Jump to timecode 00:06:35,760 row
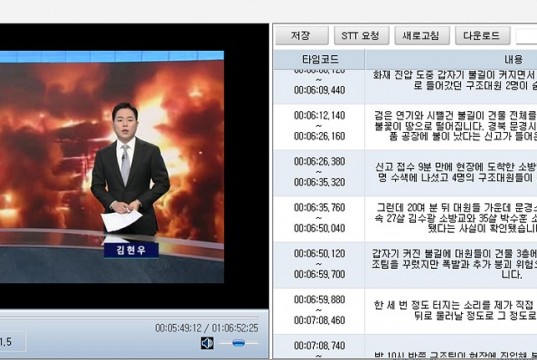Viewport: 537px width, 360px height. click(x=319, y=218)
